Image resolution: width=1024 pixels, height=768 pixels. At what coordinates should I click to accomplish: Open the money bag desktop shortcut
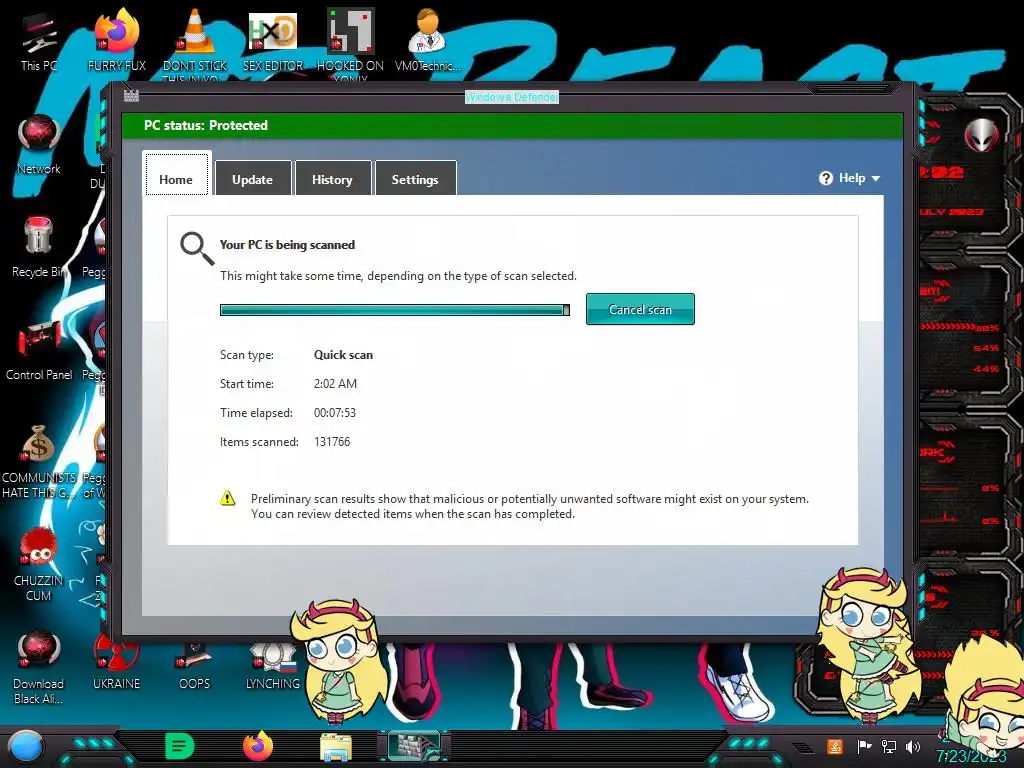pos(39,460)
